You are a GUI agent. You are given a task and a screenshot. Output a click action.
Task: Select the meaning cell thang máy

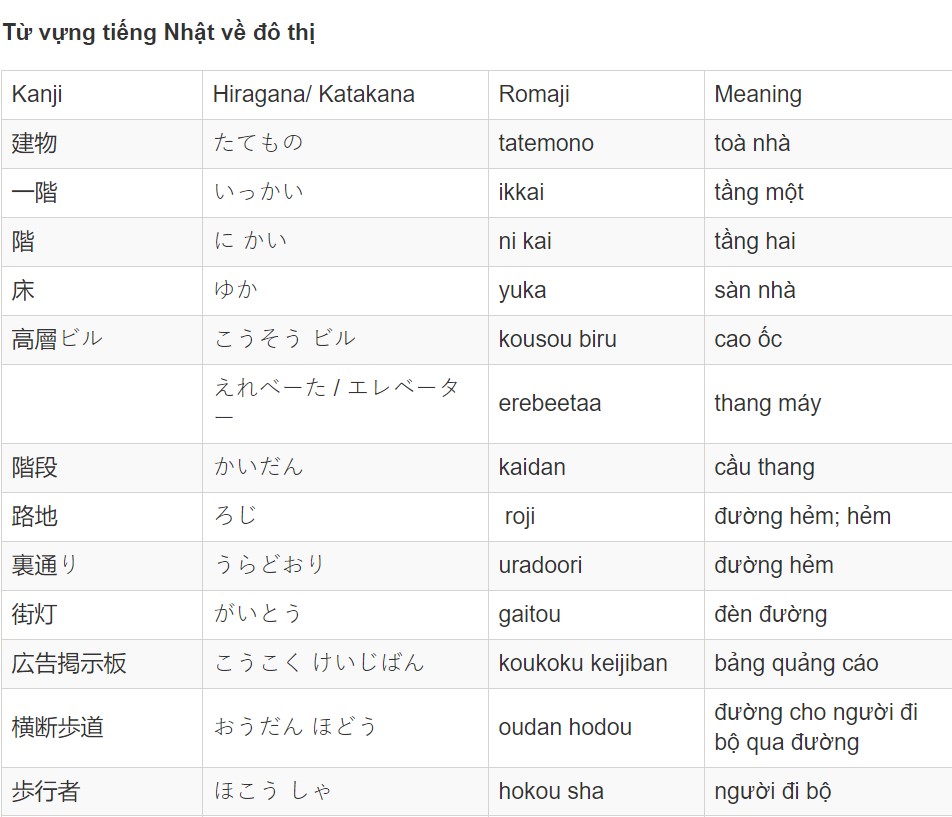click(828, 404)
